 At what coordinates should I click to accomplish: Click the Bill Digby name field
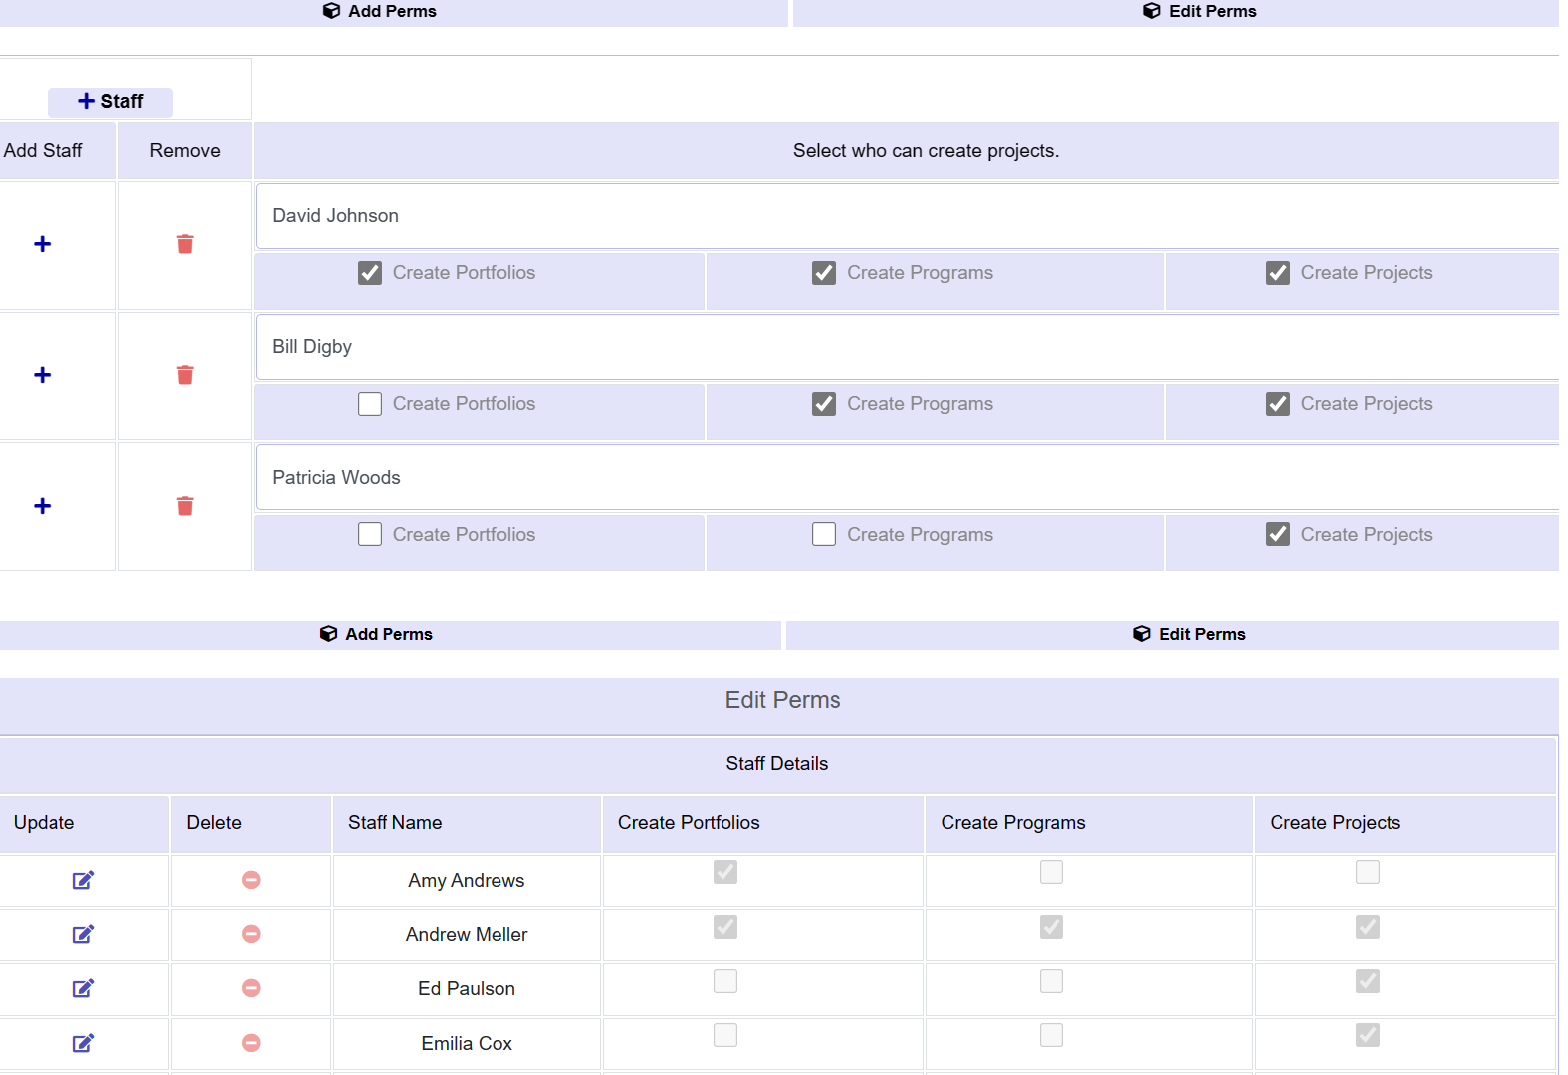[x=900, y=347]
